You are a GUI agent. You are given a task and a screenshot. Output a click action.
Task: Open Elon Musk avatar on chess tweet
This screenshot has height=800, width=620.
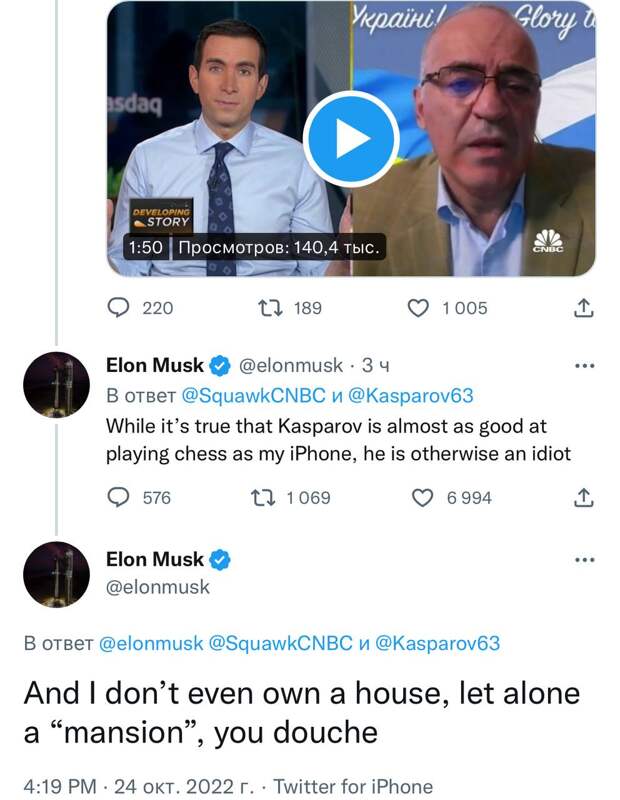pos(57,385)
